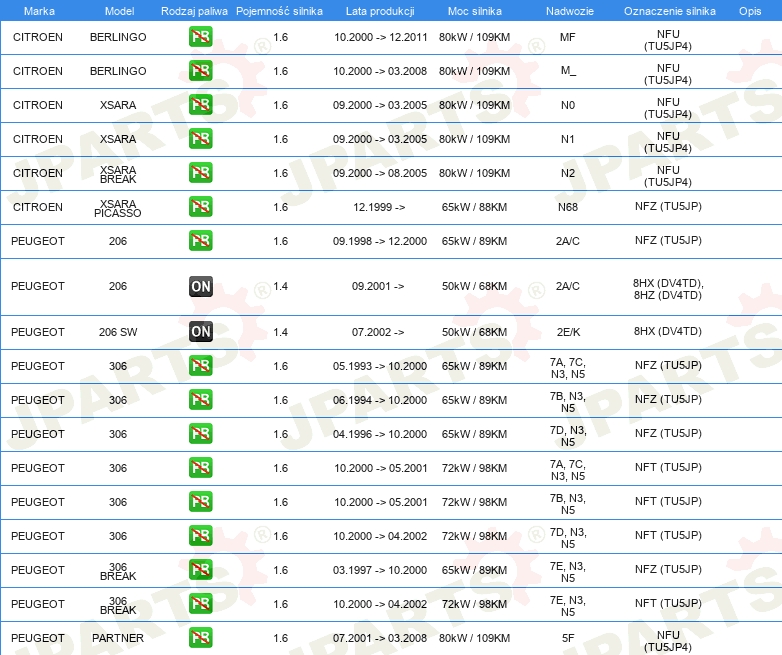Click petrol icon in Xsara N0 row
782x655 pixels.
[x=200, y=105]
